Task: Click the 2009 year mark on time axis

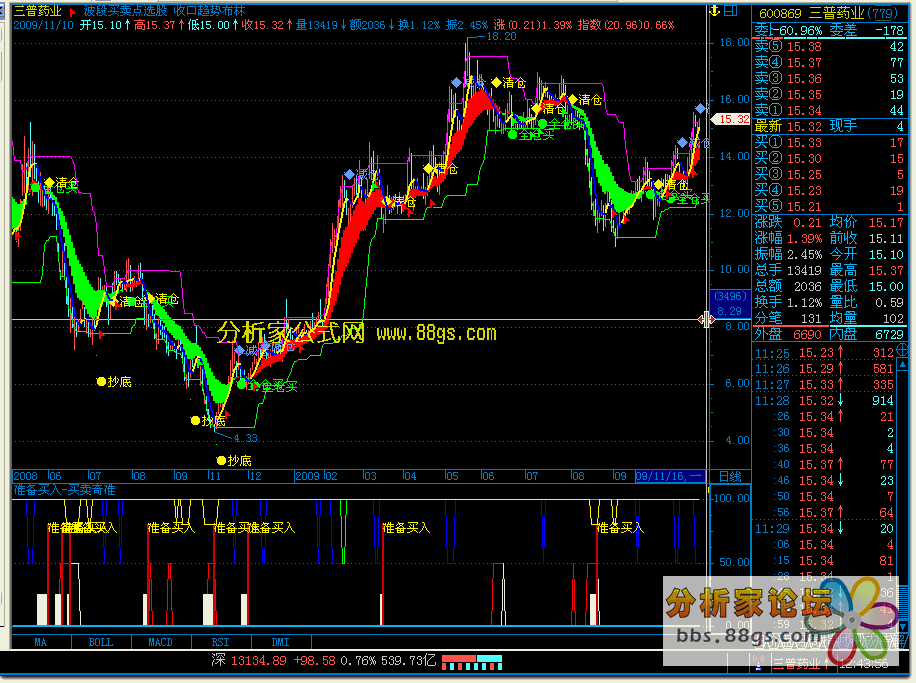Action: 307,476
